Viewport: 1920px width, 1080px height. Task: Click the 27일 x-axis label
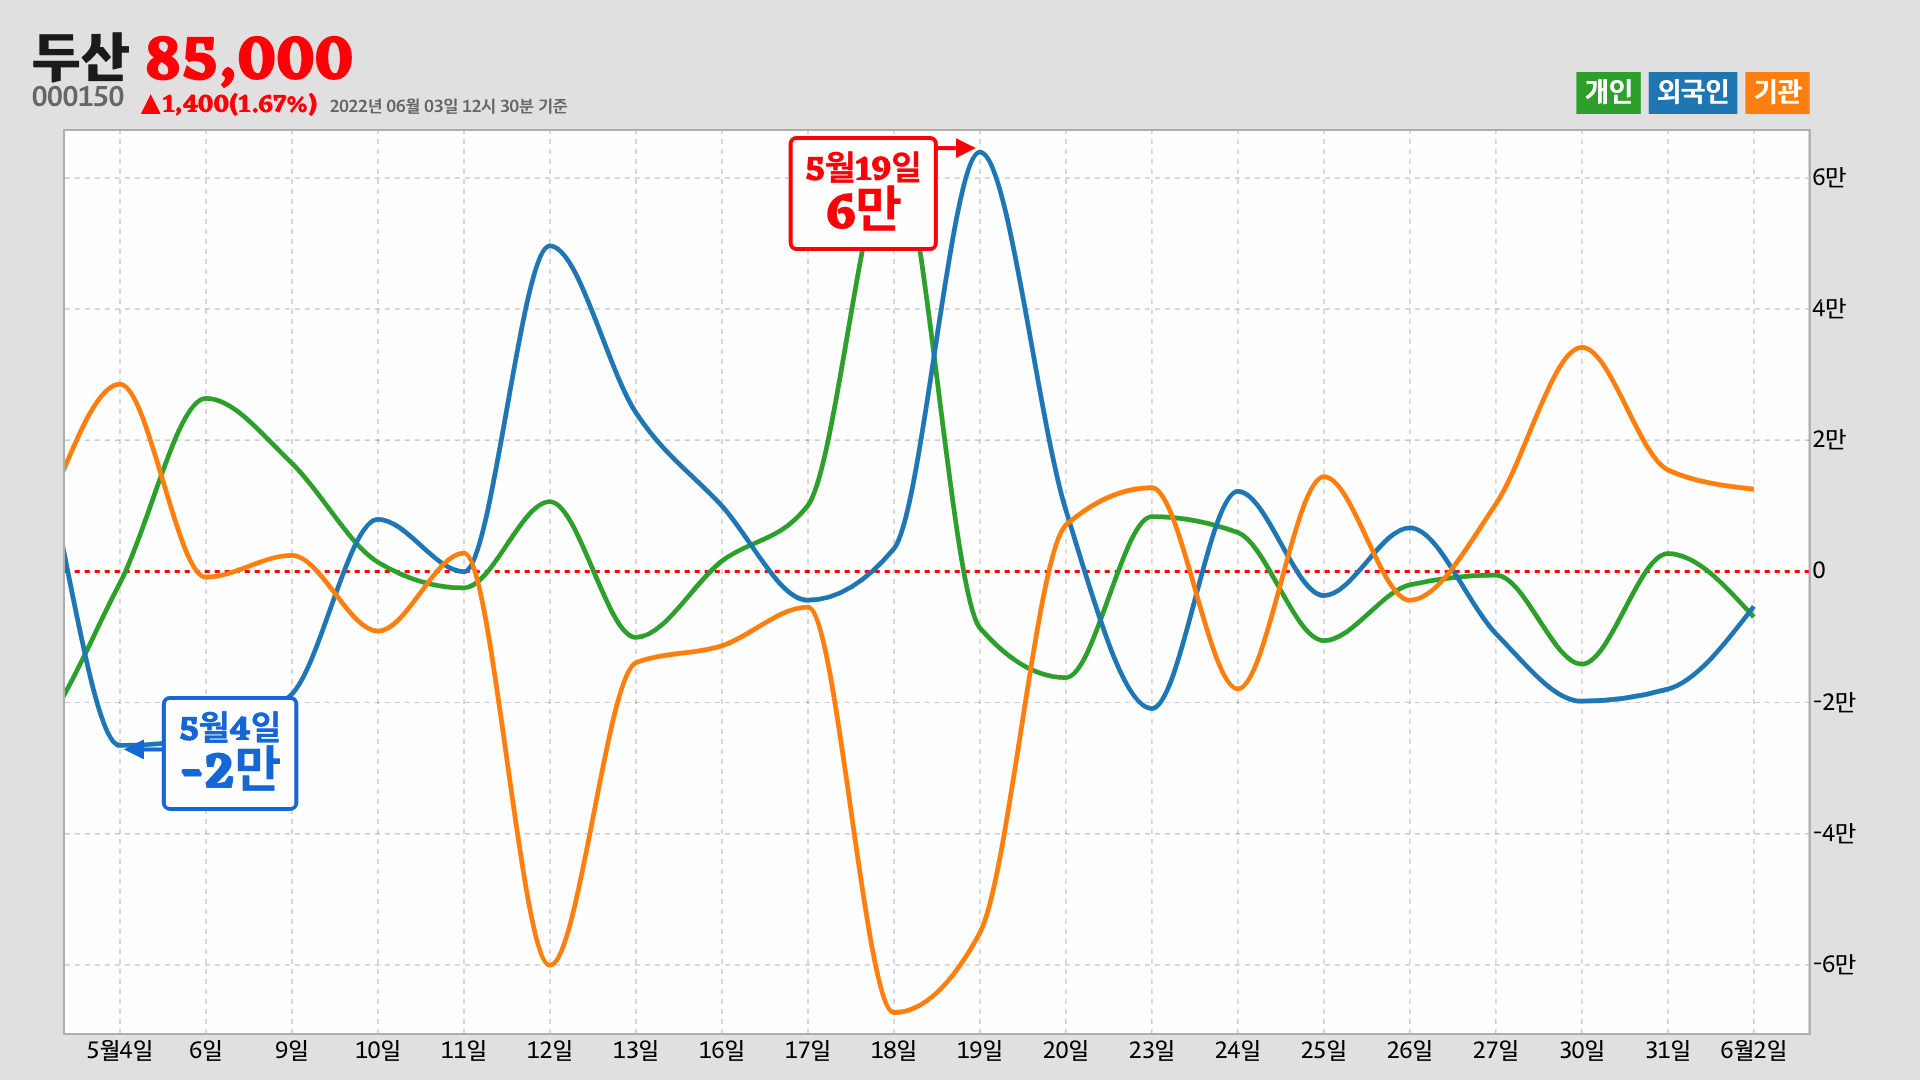1496,1050
